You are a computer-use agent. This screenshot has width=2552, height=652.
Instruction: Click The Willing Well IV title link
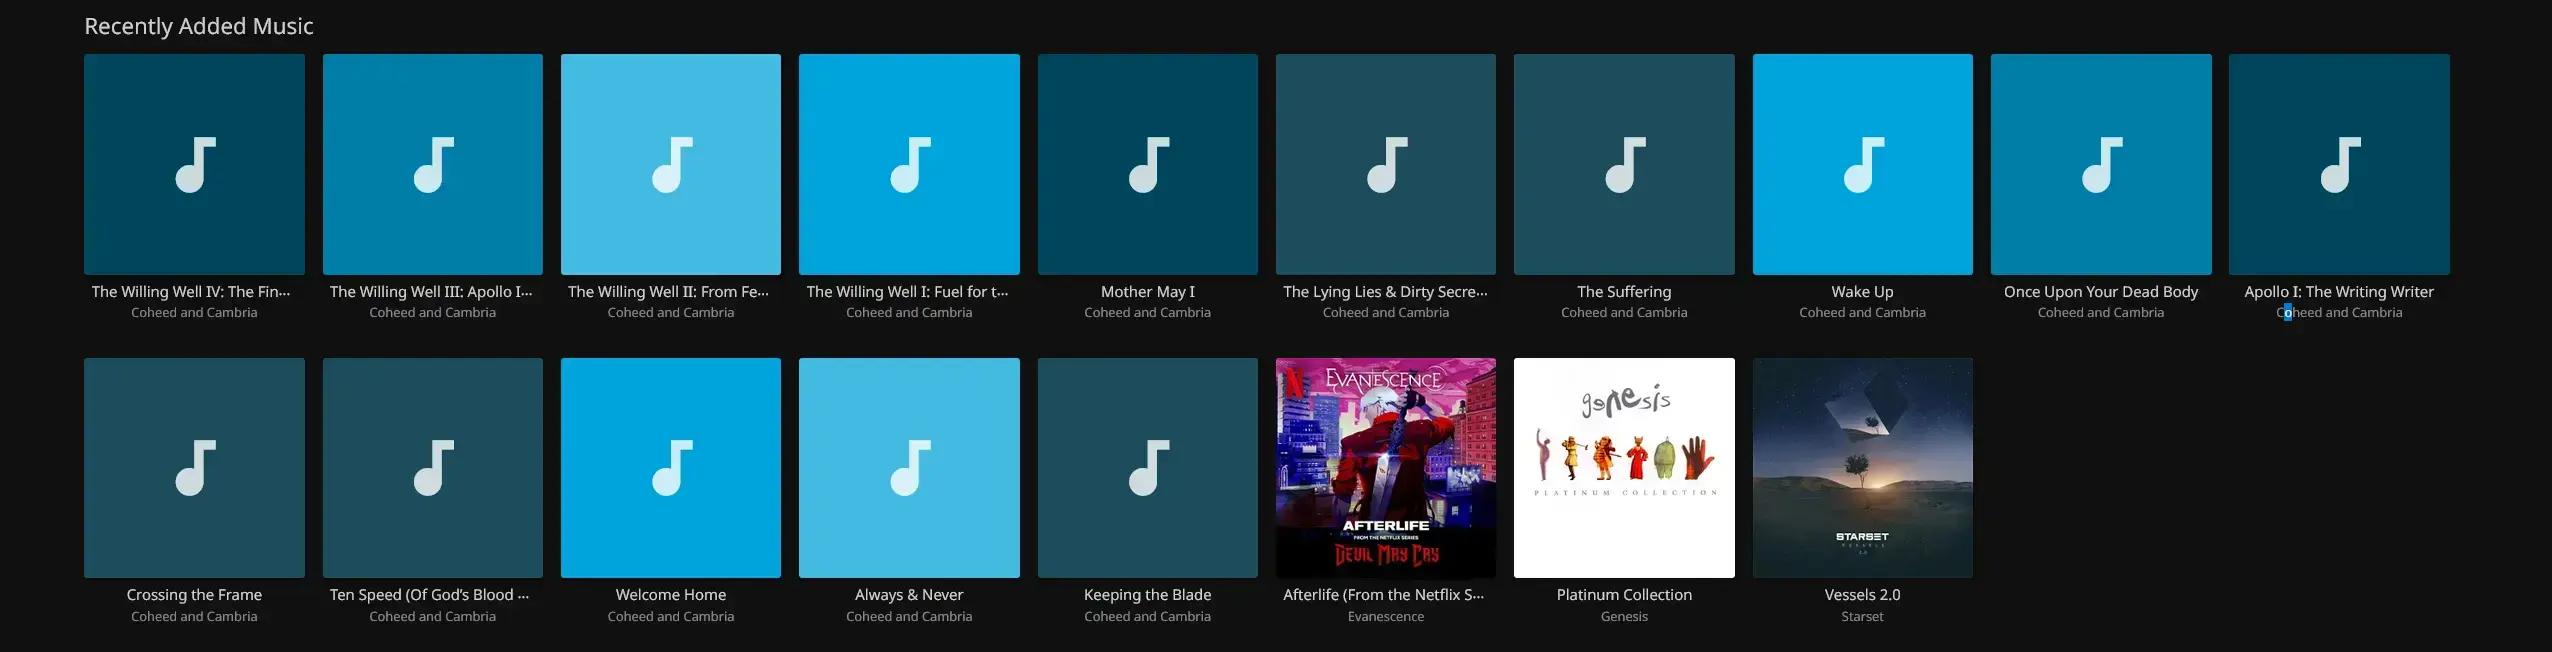click(191, 292)
